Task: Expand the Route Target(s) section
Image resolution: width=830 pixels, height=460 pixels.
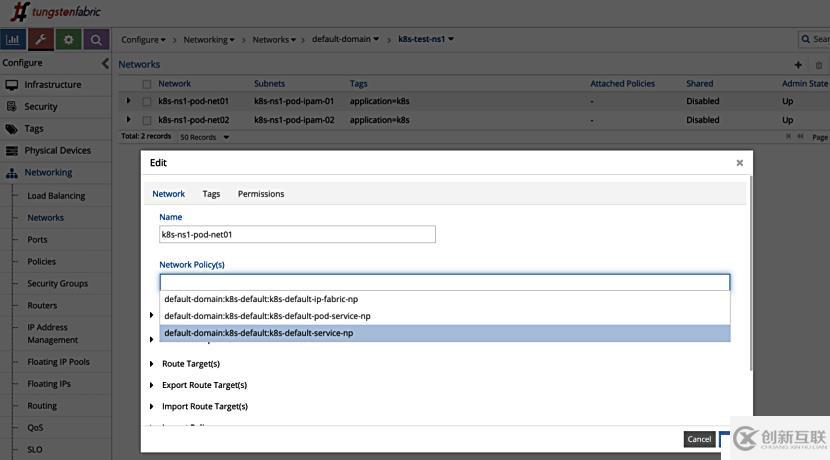Action: [x=152, y=364]
